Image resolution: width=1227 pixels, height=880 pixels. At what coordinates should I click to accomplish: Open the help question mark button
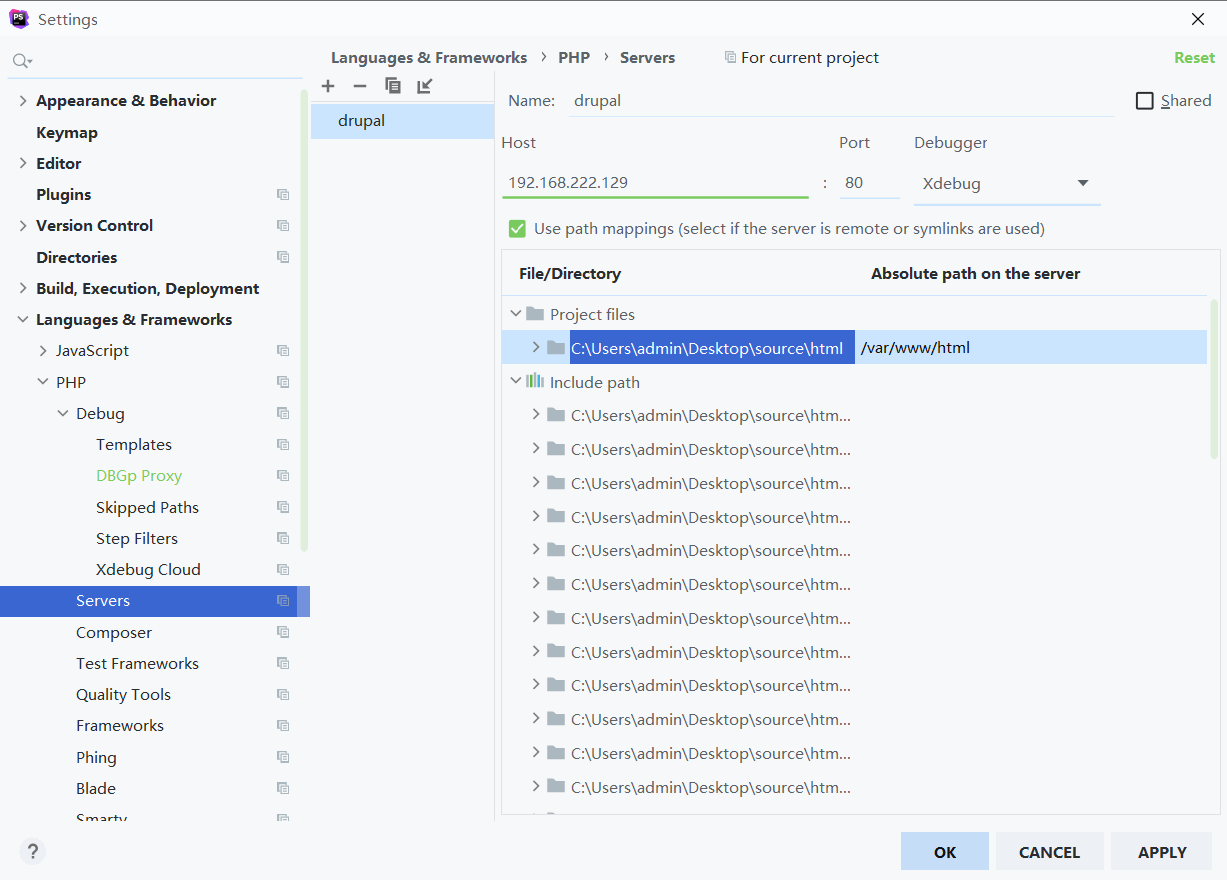tap(33, 852)
